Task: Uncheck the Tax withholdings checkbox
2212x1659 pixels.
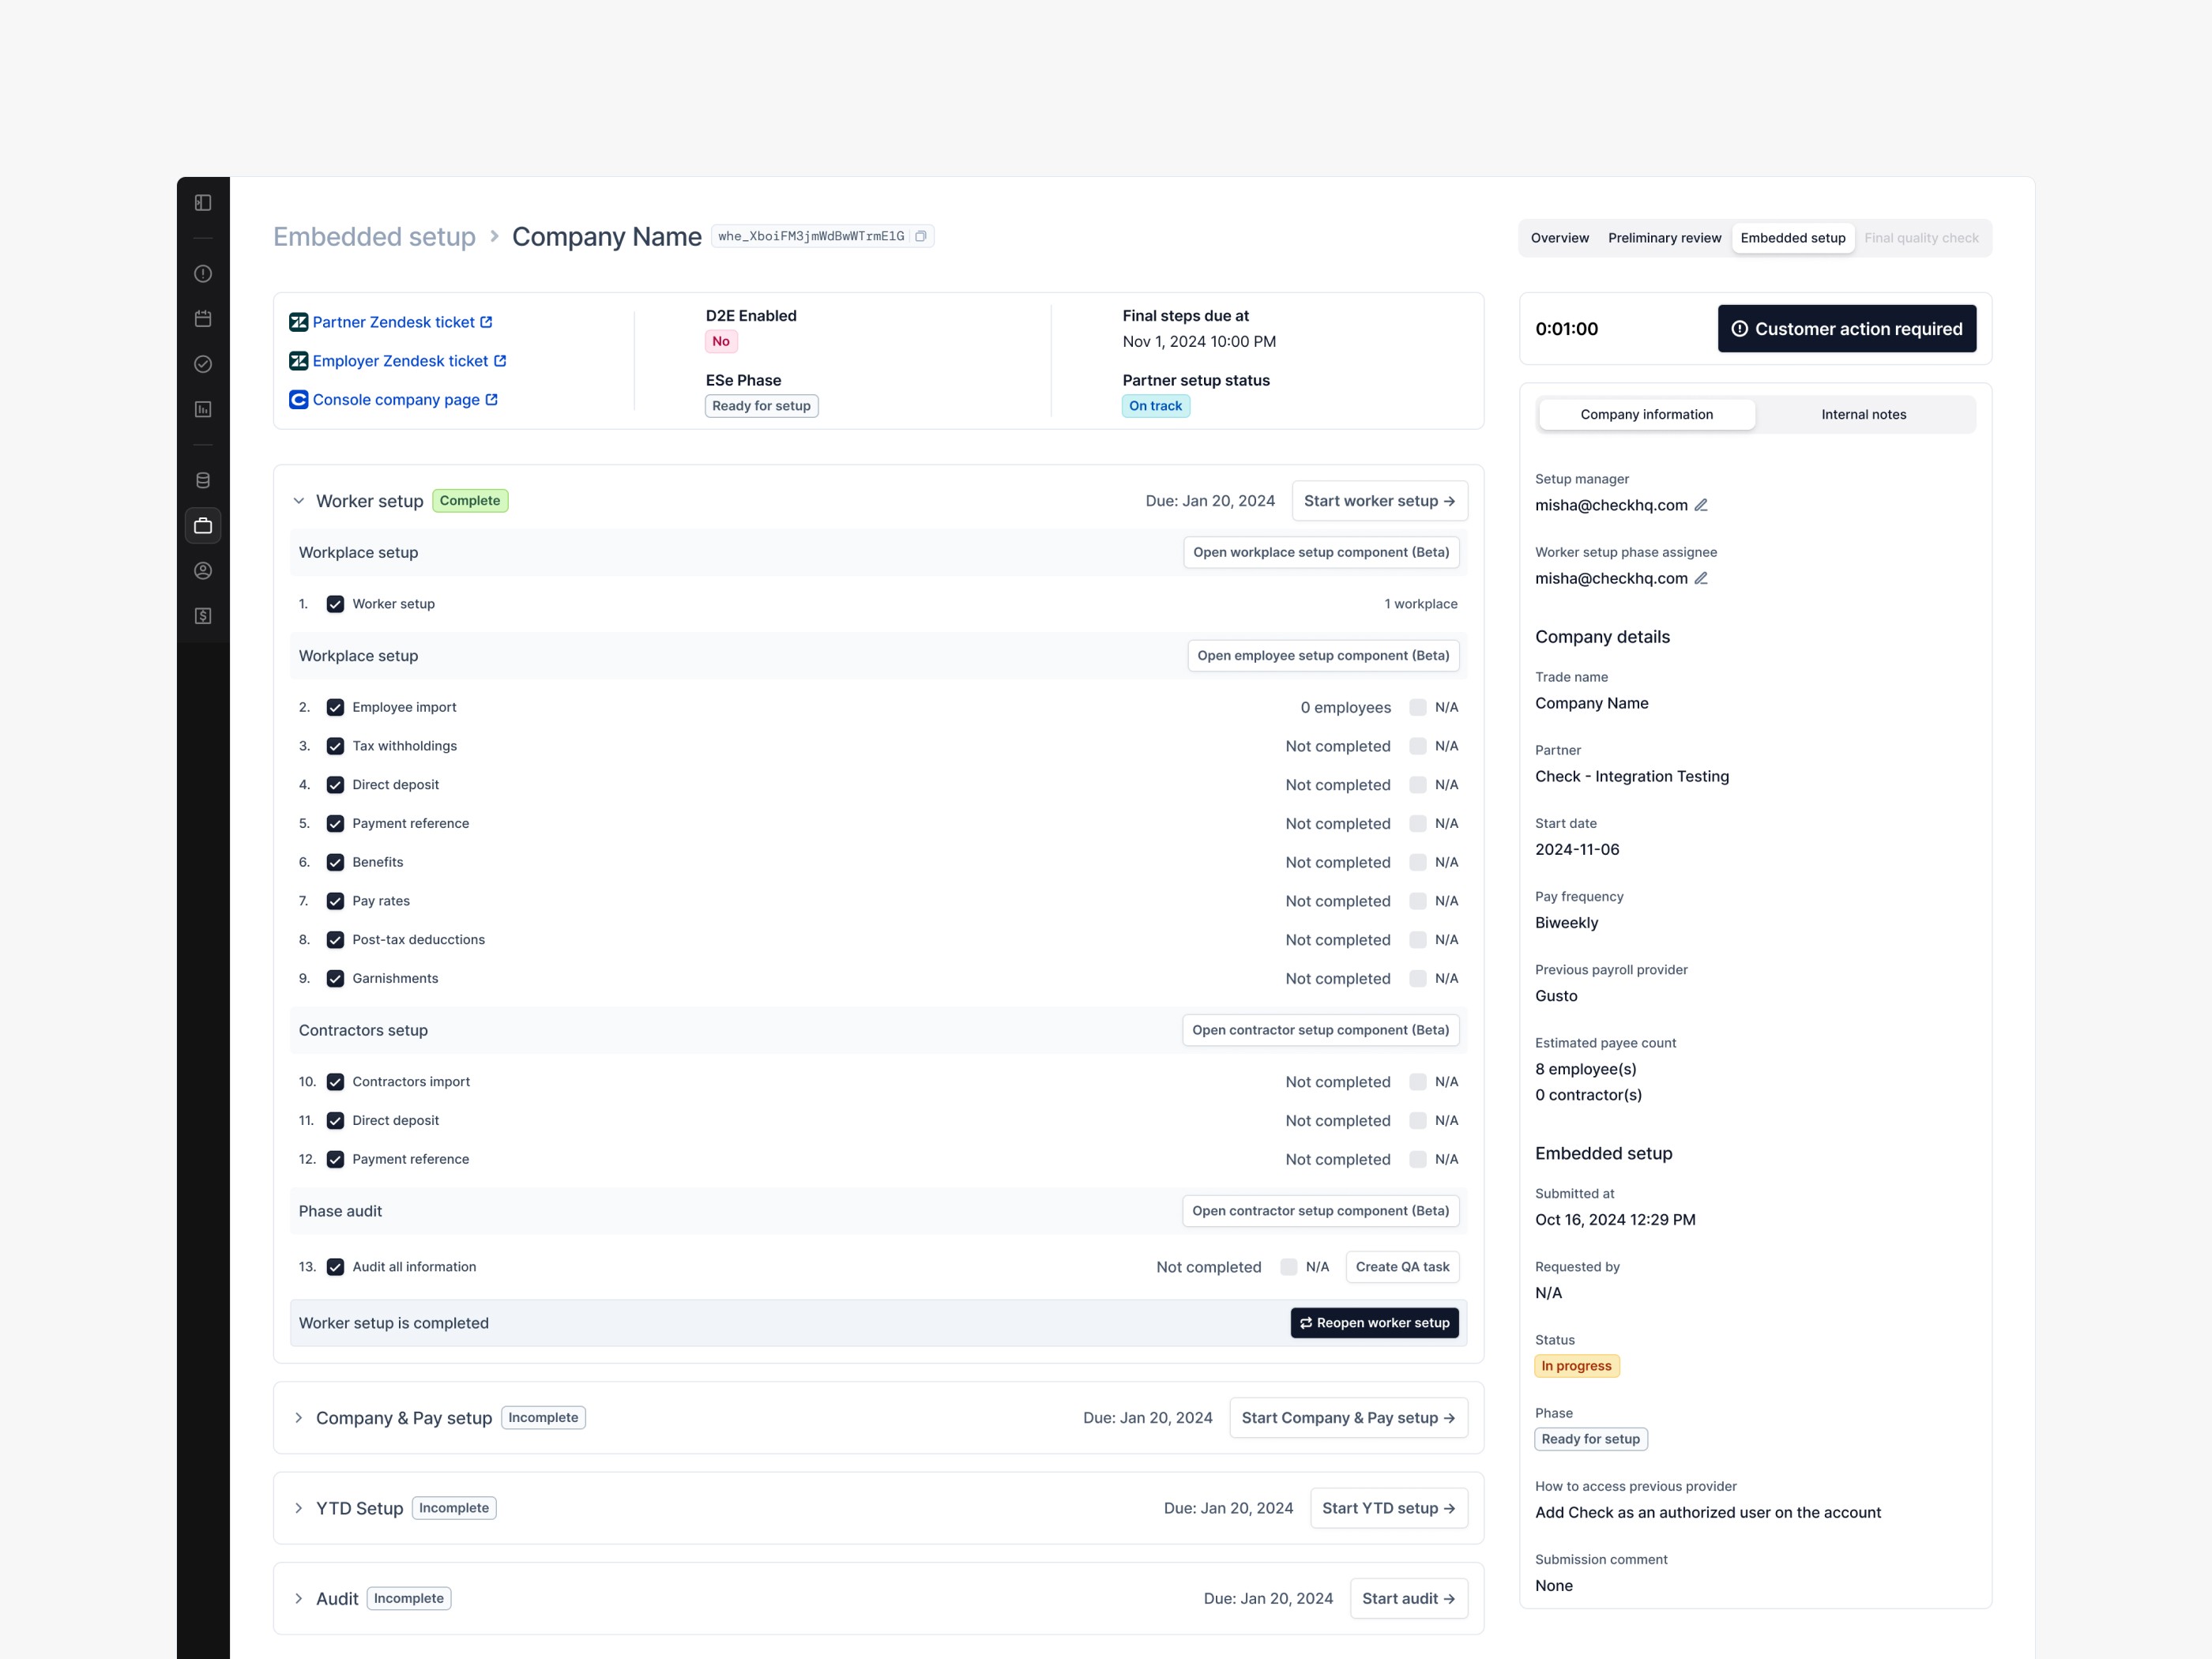Action: click(335, 746)
